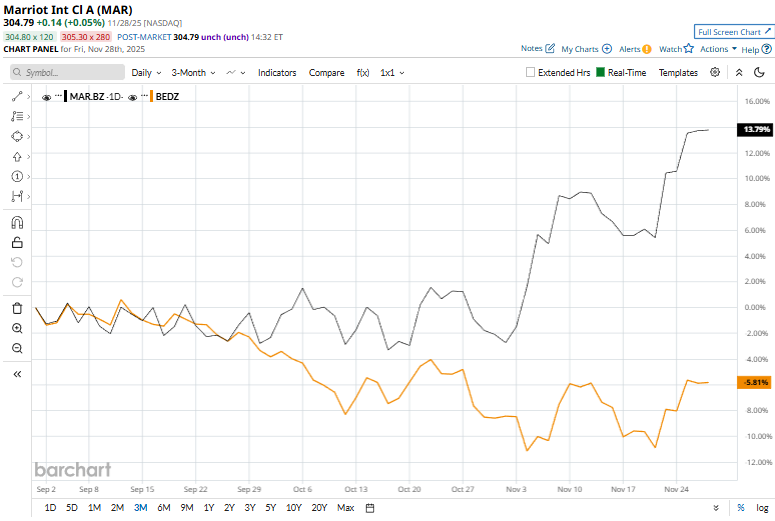Select the 1M time range
This screenshot has height=521, width=775.
94,508
